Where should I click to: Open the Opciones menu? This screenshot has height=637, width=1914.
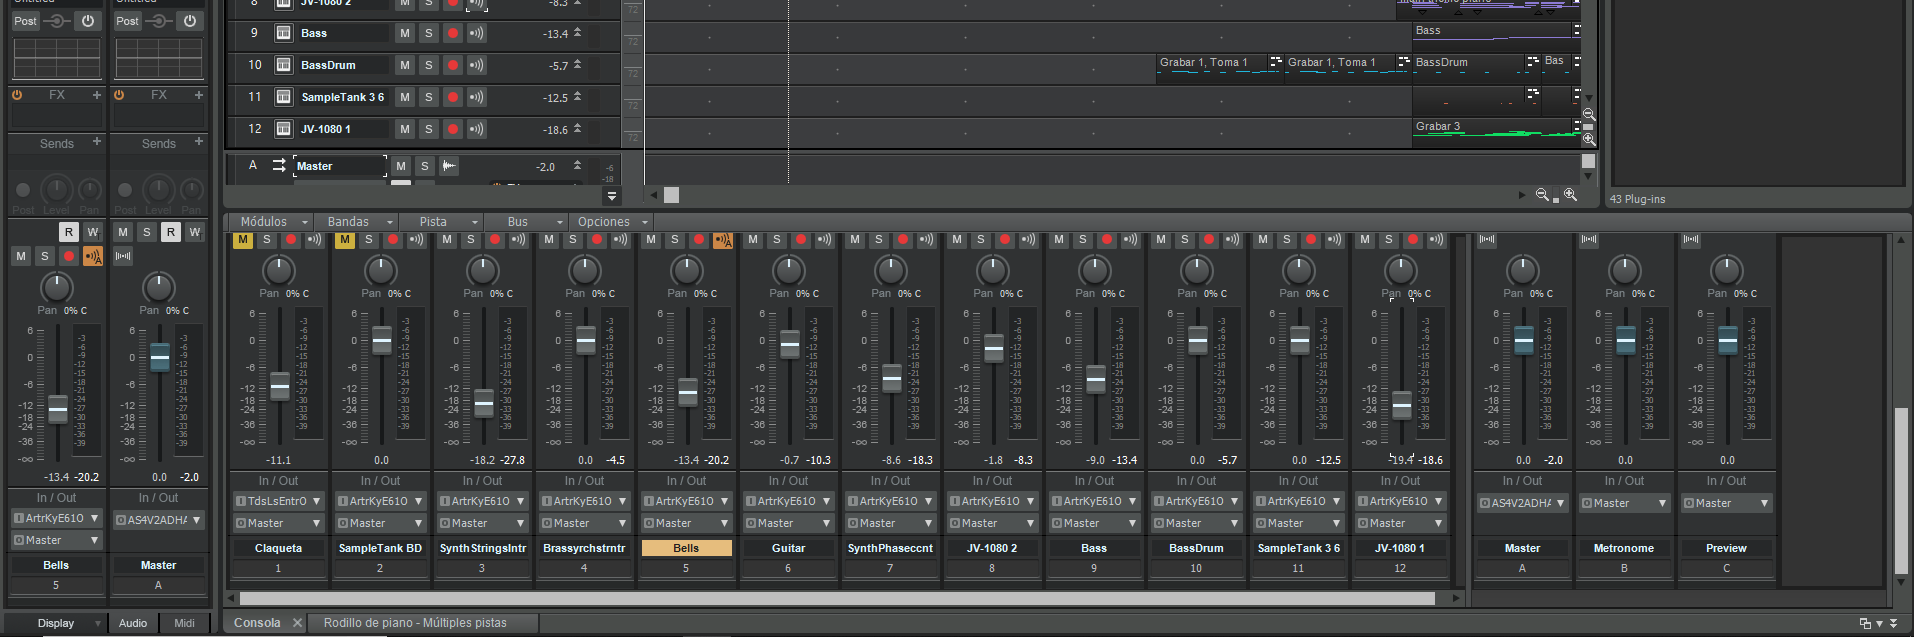[611, 222]
